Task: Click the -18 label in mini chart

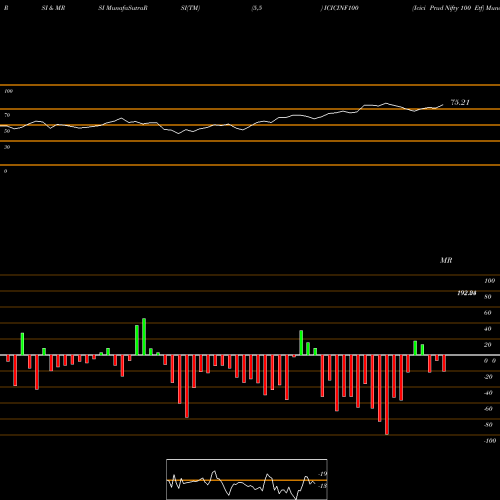Action: (323, 486)
